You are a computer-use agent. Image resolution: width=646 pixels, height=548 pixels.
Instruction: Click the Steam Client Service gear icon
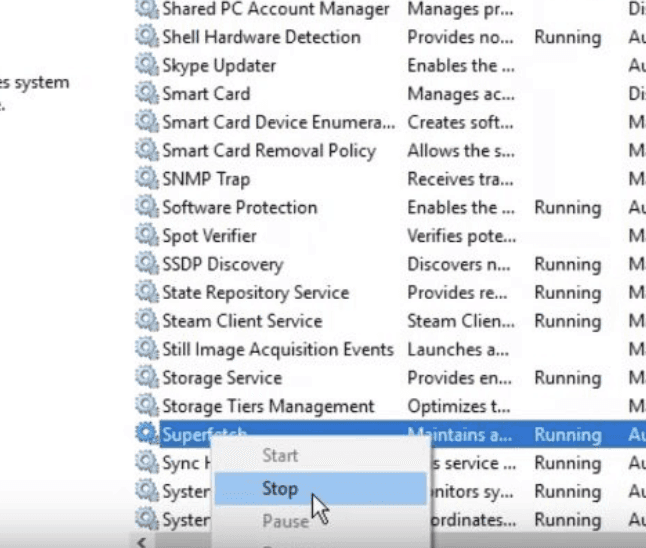click(x=147, y=321)
